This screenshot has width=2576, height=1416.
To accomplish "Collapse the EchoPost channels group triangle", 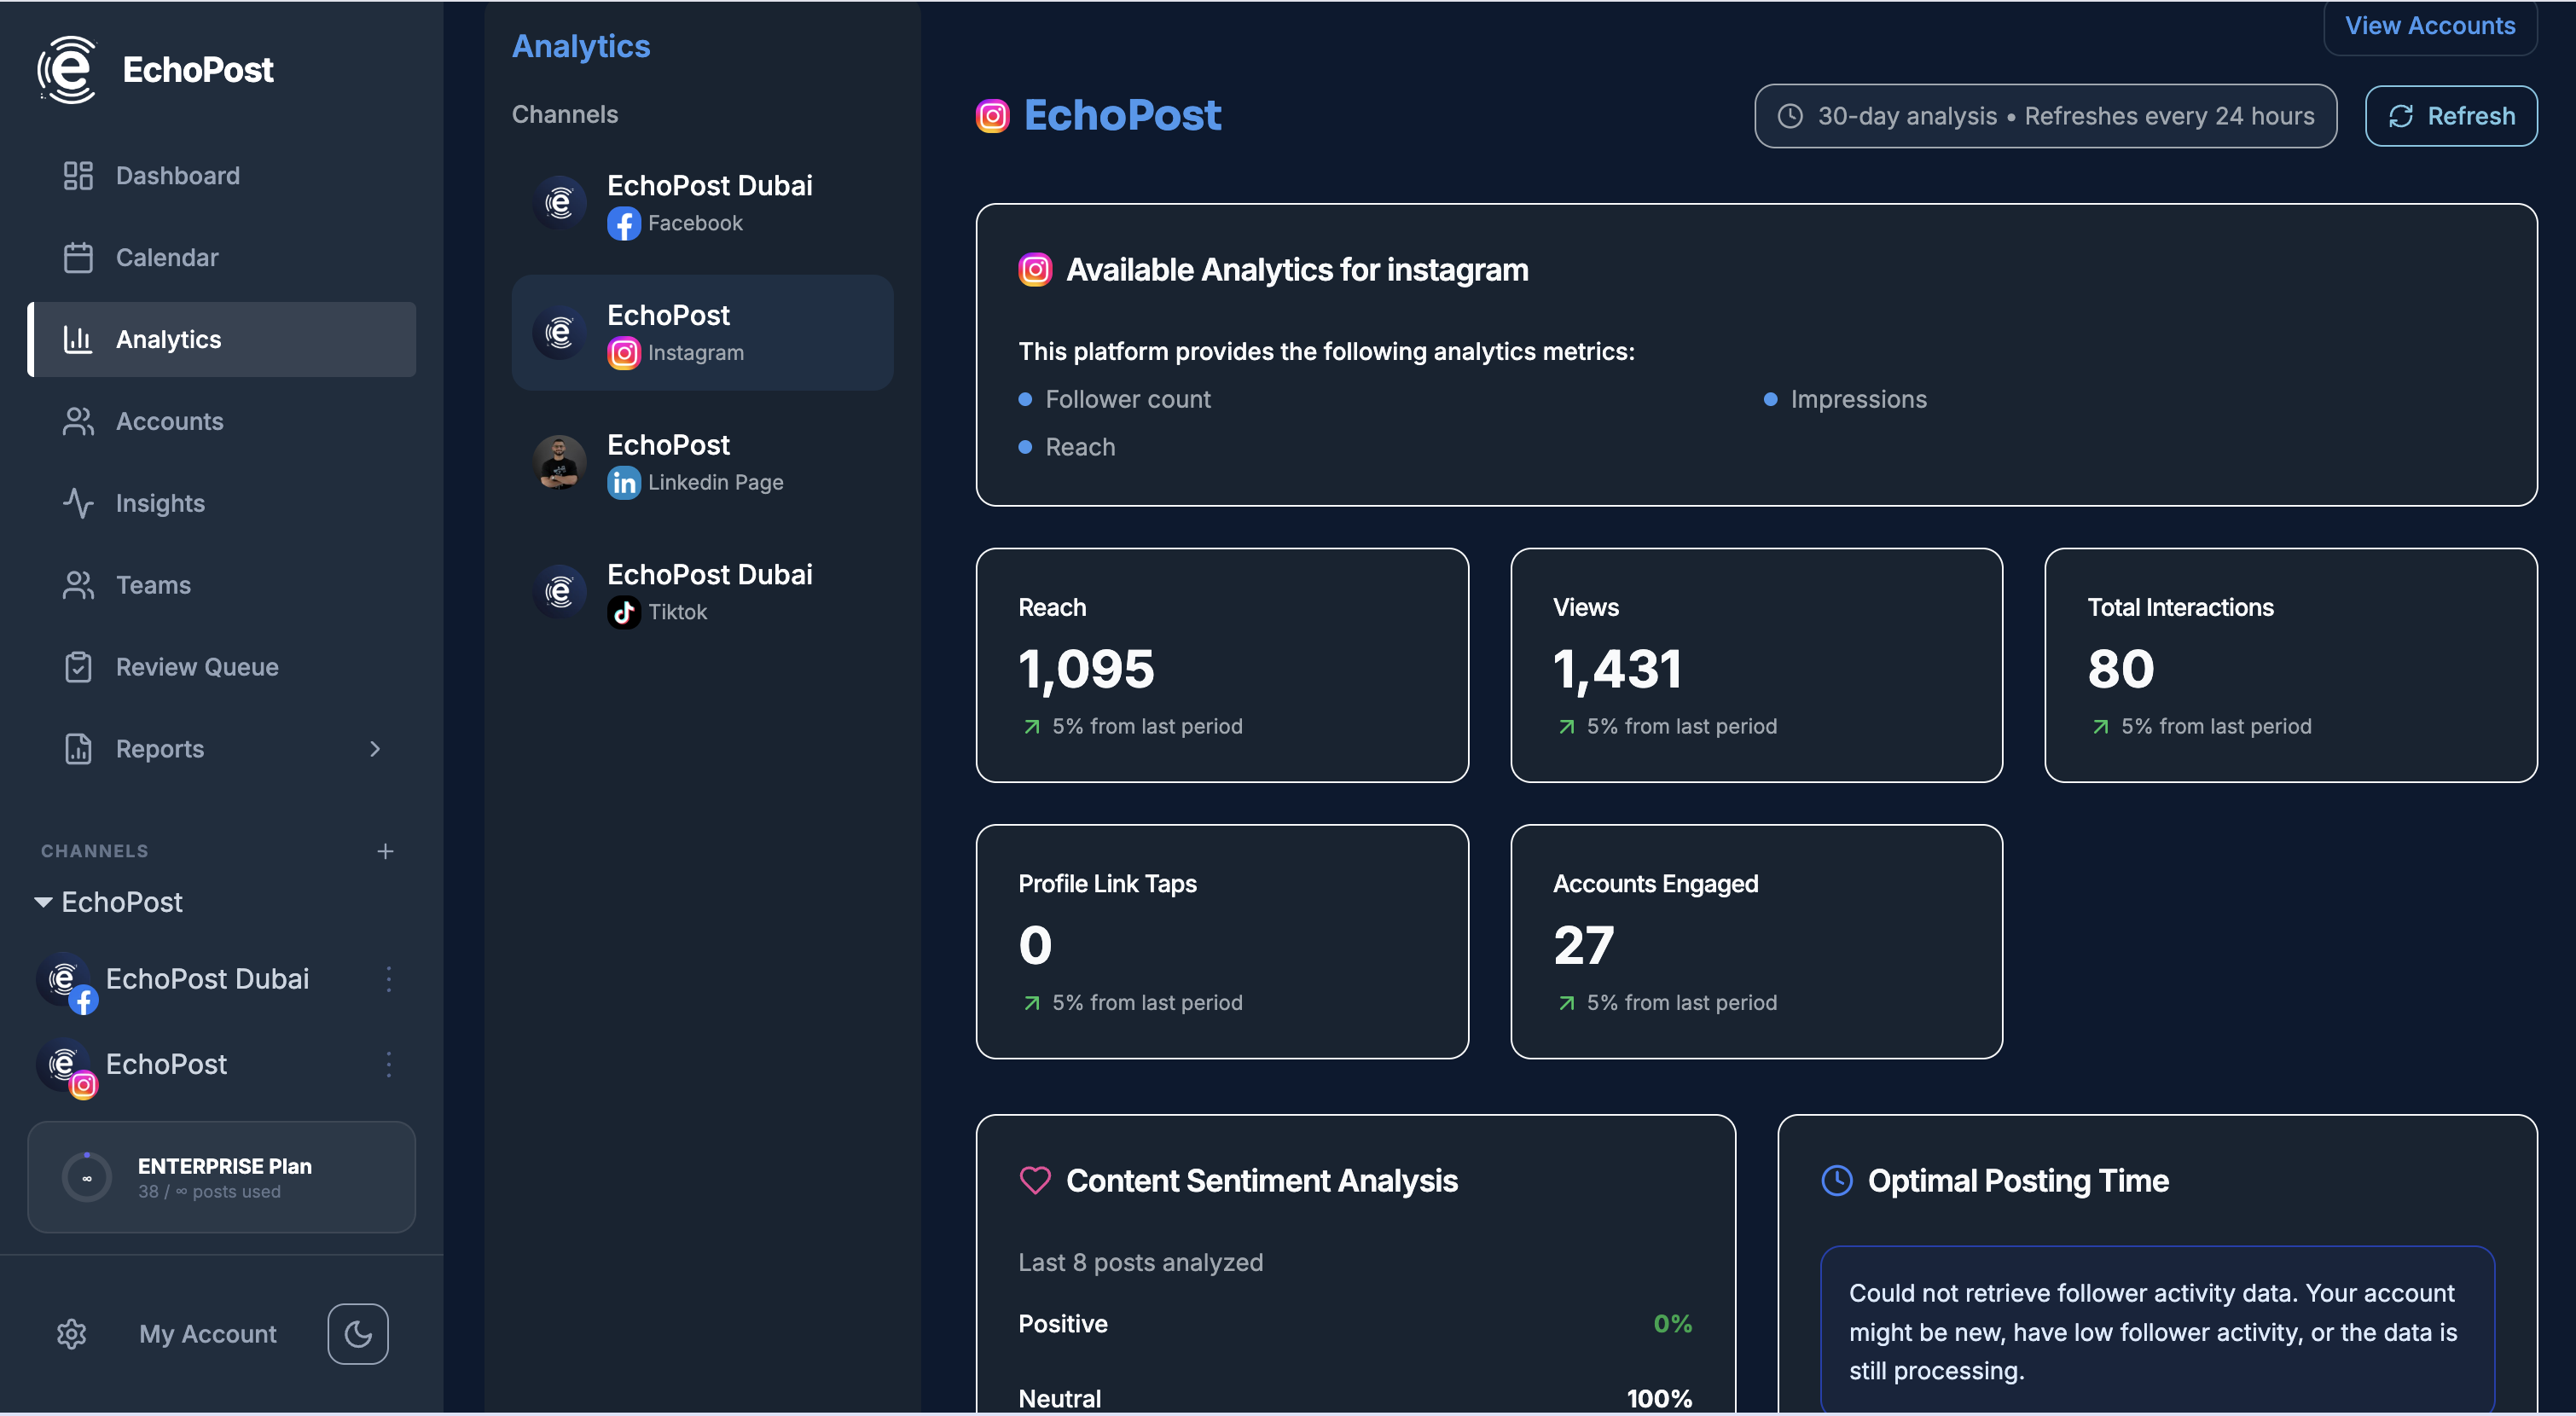I will [43, 902].
